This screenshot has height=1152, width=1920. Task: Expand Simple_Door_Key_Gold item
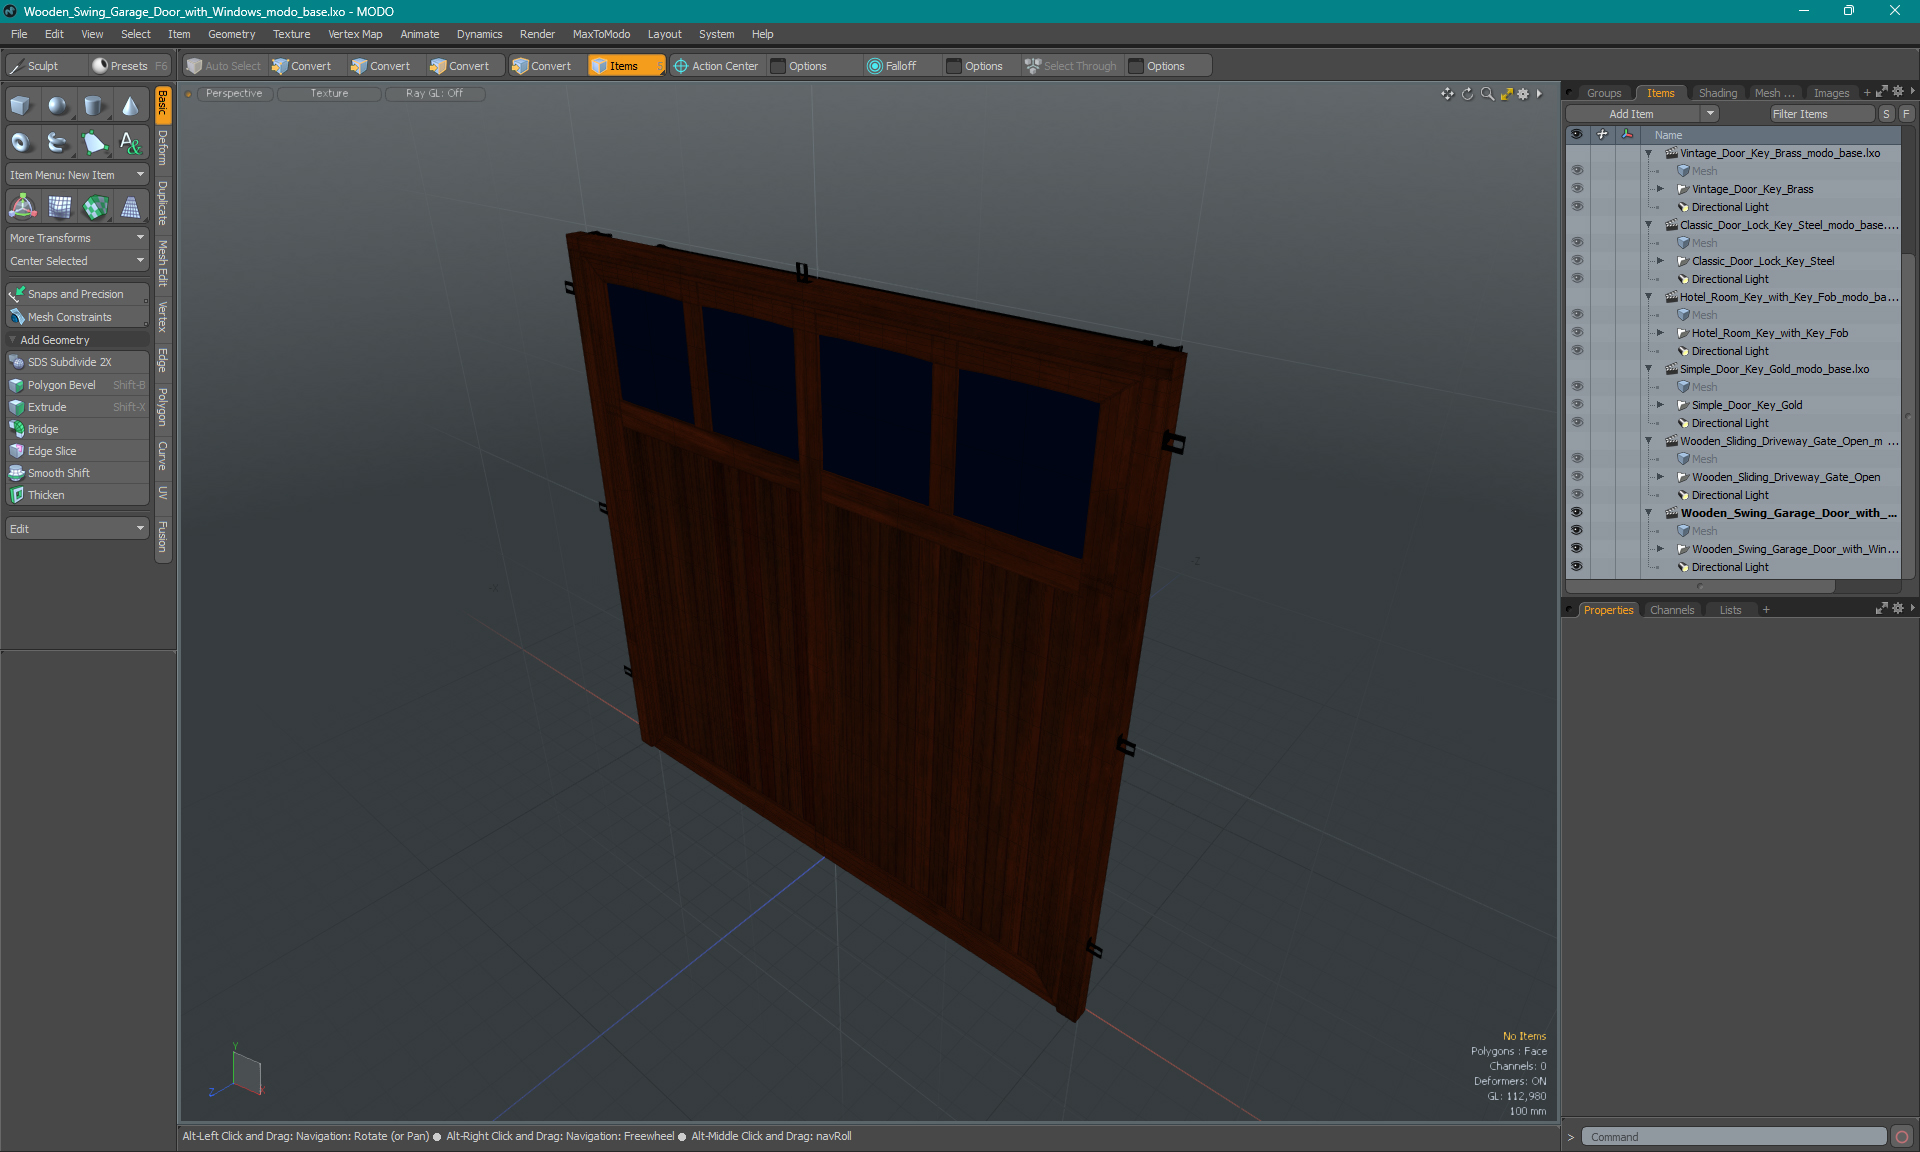pyautogui.click(x=1661, y=405)
